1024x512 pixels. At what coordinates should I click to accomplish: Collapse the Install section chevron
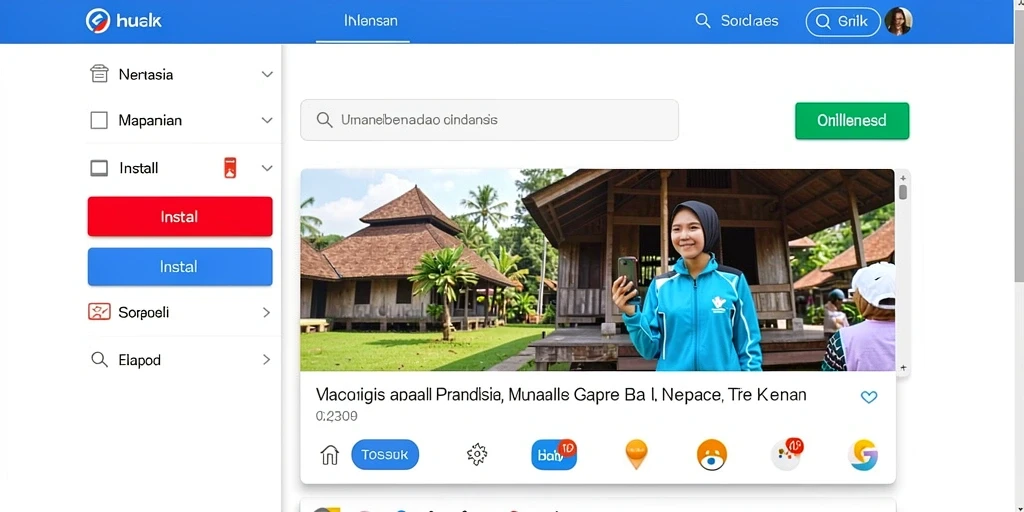267,168
